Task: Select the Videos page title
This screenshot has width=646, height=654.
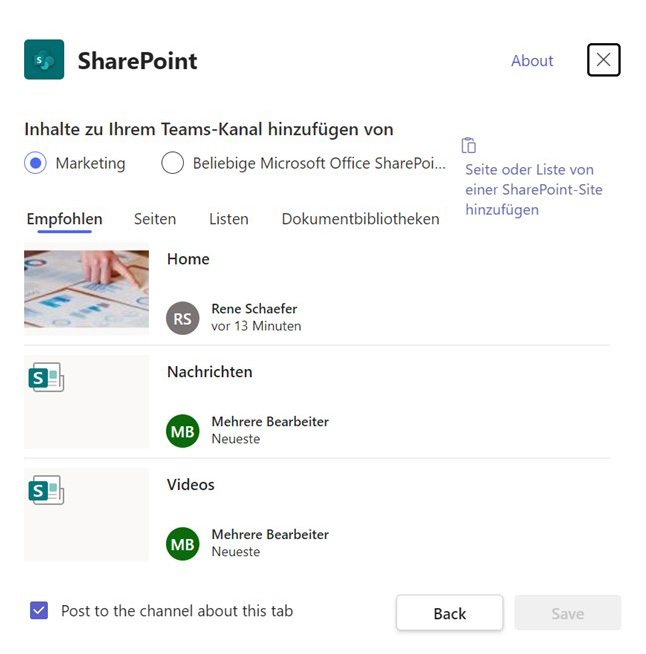Action: tap(191, 485)
